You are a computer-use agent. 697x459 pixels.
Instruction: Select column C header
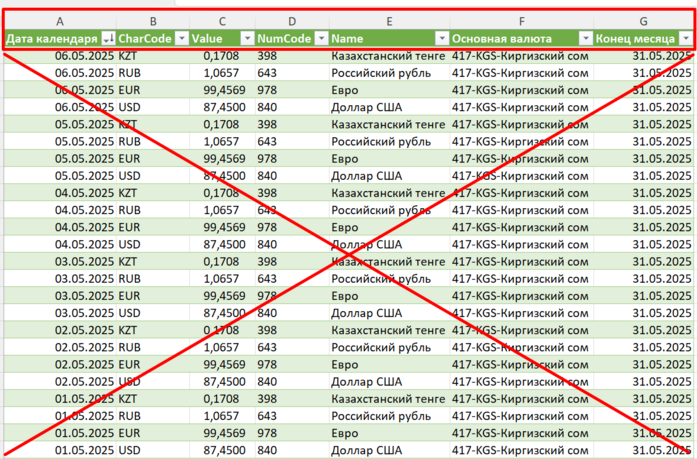[222, 21]
